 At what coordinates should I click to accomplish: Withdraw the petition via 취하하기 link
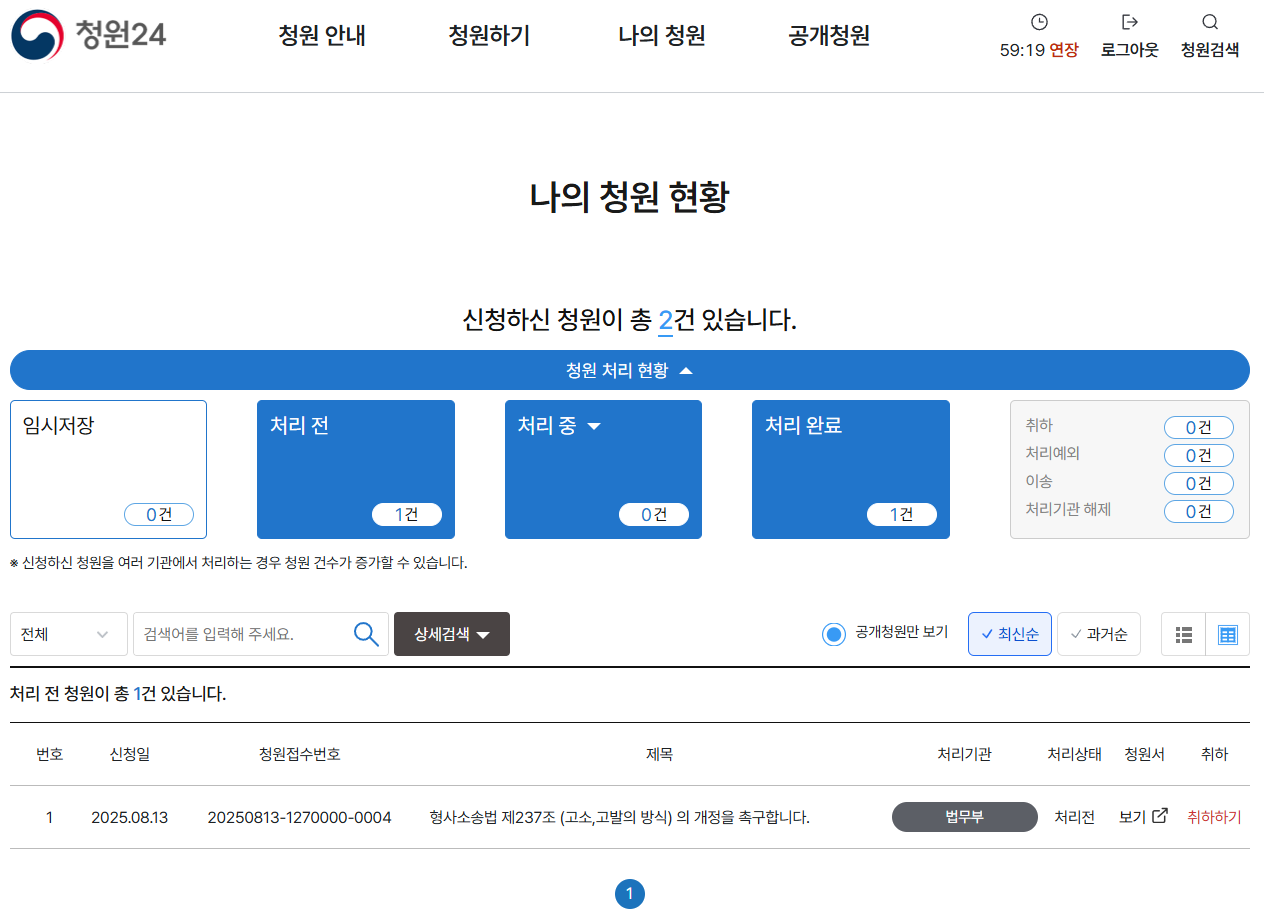point(1213,817)
